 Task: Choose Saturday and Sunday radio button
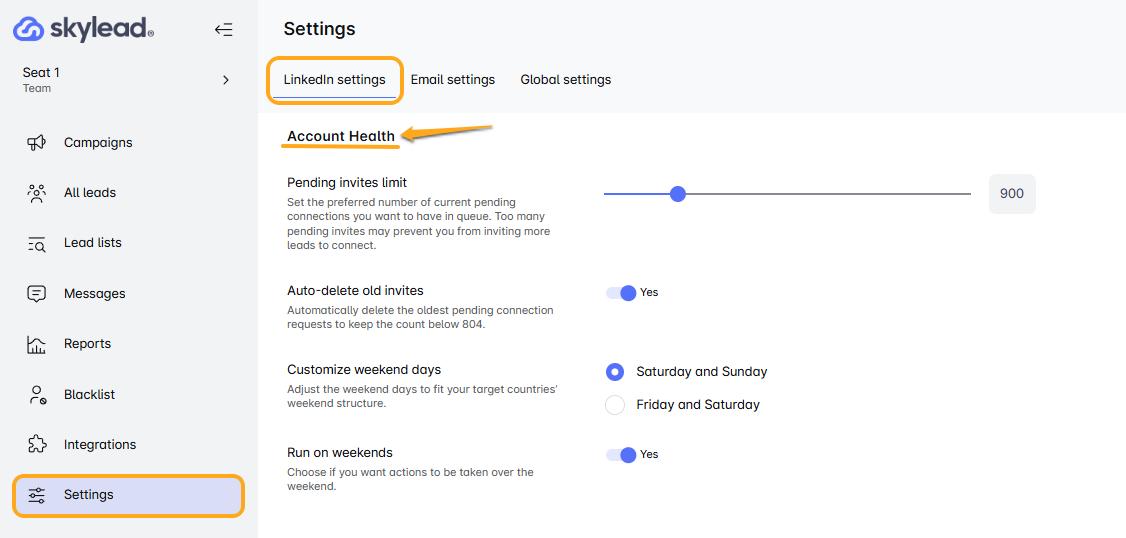(616, 372)
